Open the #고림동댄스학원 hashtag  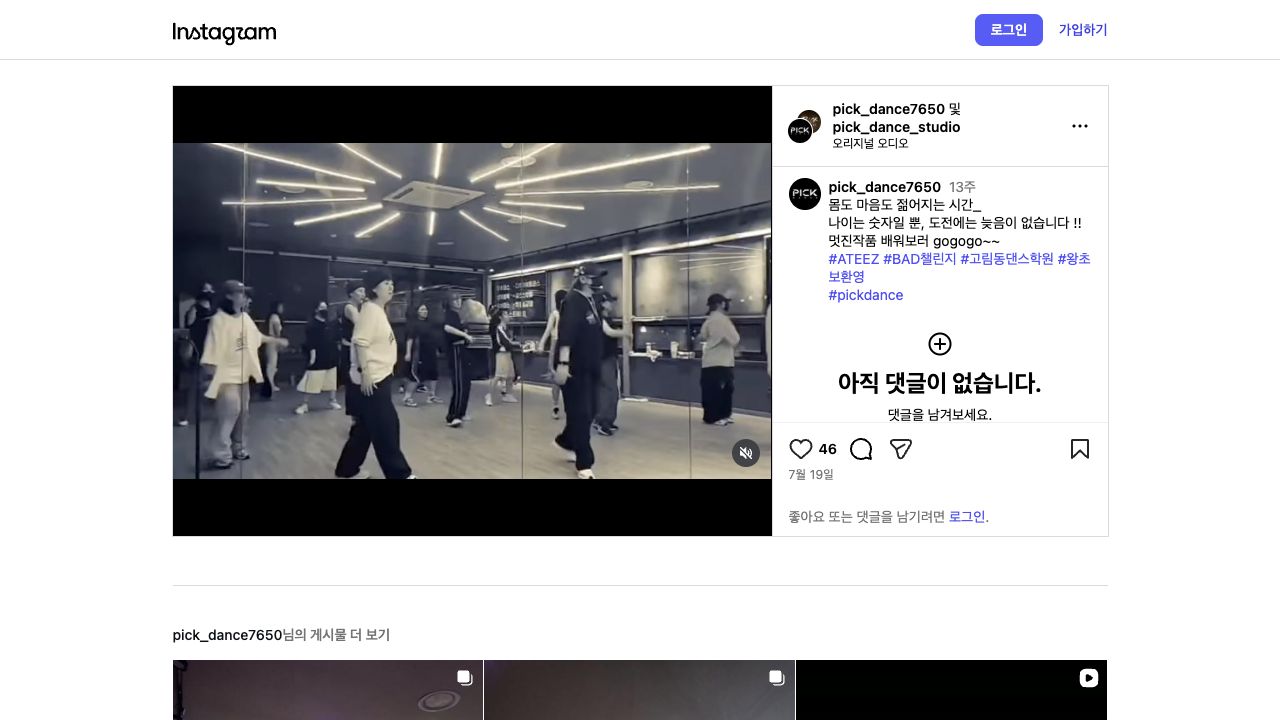pyautogui.click(x=1007, y=259)
